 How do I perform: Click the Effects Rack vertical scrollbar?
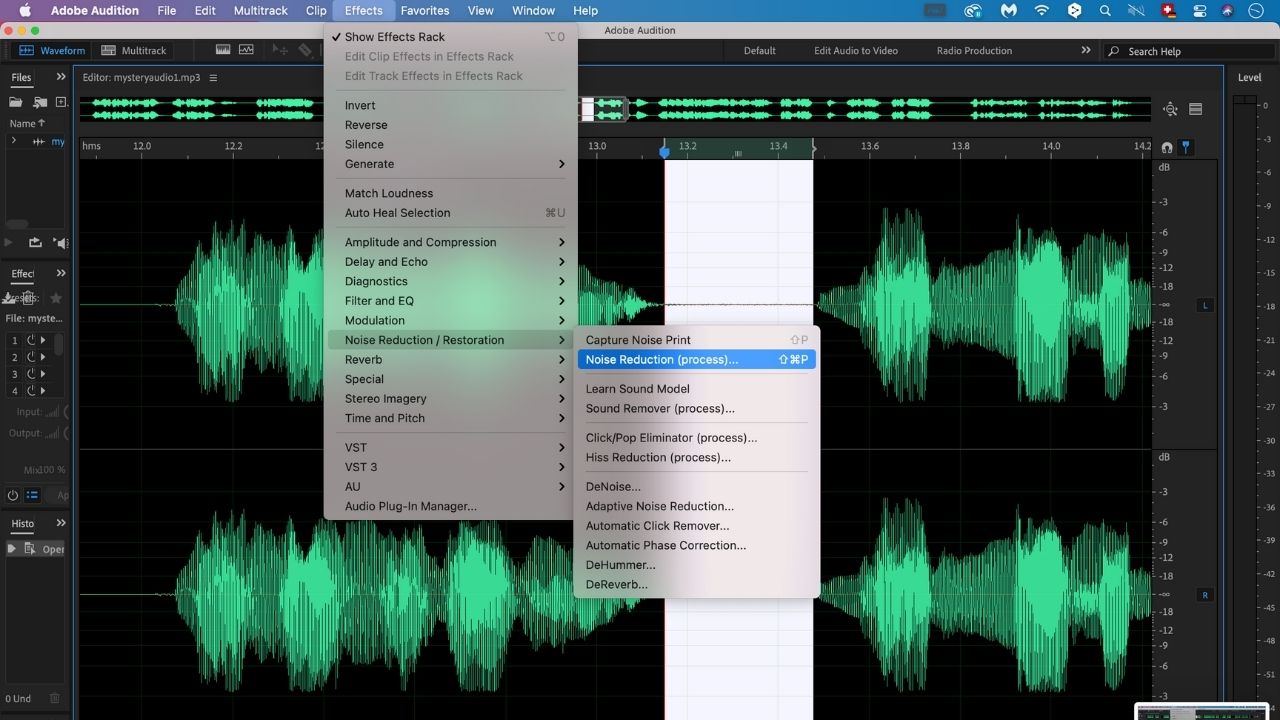(59, 345)
